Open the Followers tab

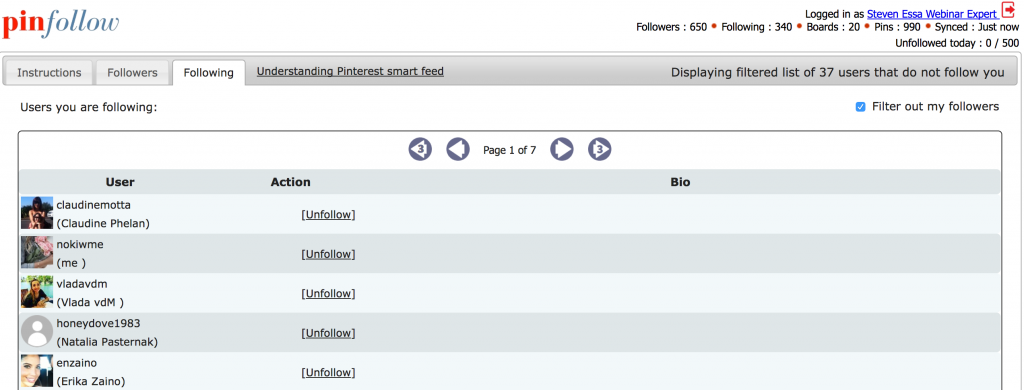point(133,73)
